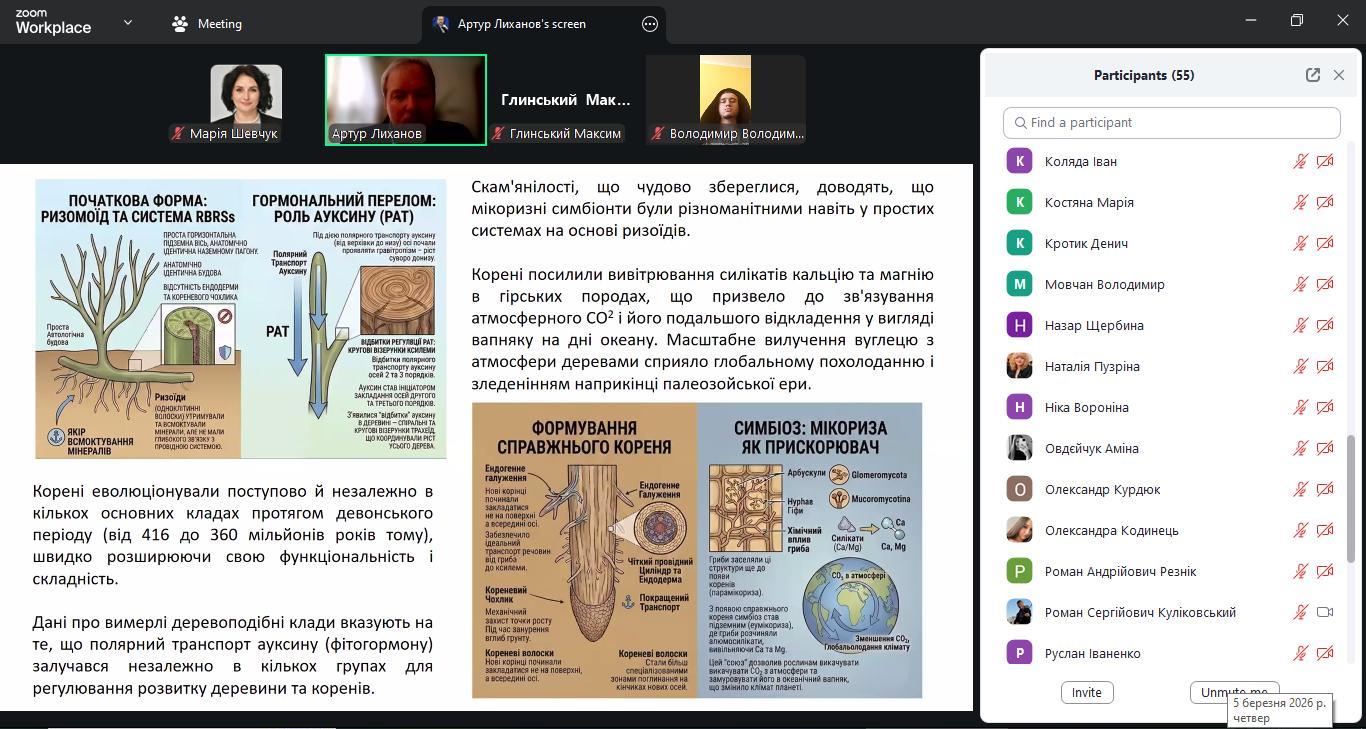
Task: Click the slide paragraph starting "Корені еволюціонували поступово"
Action: click(x=233, y=535)
